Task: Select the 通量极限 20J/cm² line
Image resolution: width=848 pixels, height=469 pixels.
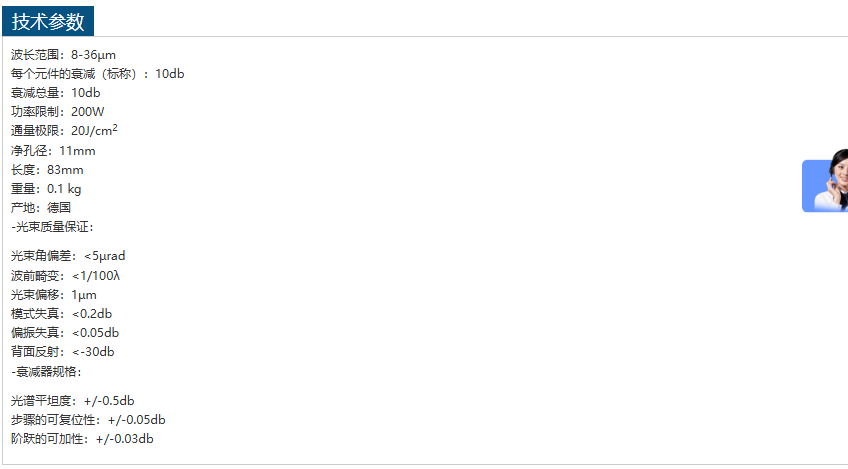Action: (64, 131)
